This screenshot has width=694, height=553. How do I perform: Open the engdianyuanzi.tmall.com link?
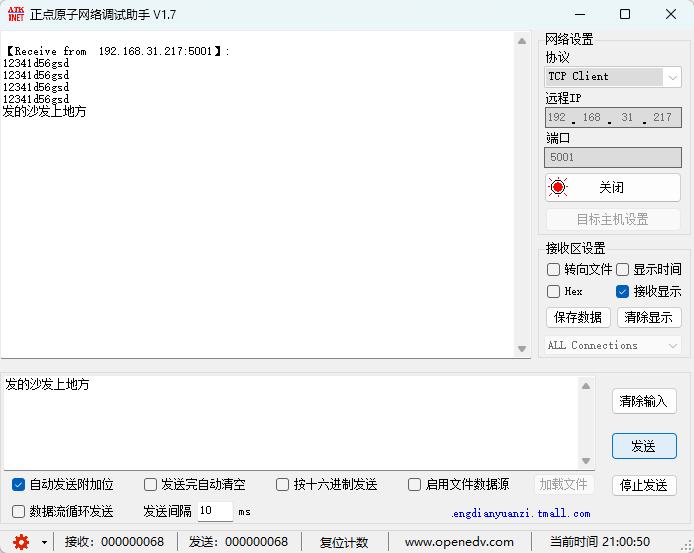point(521,514)
